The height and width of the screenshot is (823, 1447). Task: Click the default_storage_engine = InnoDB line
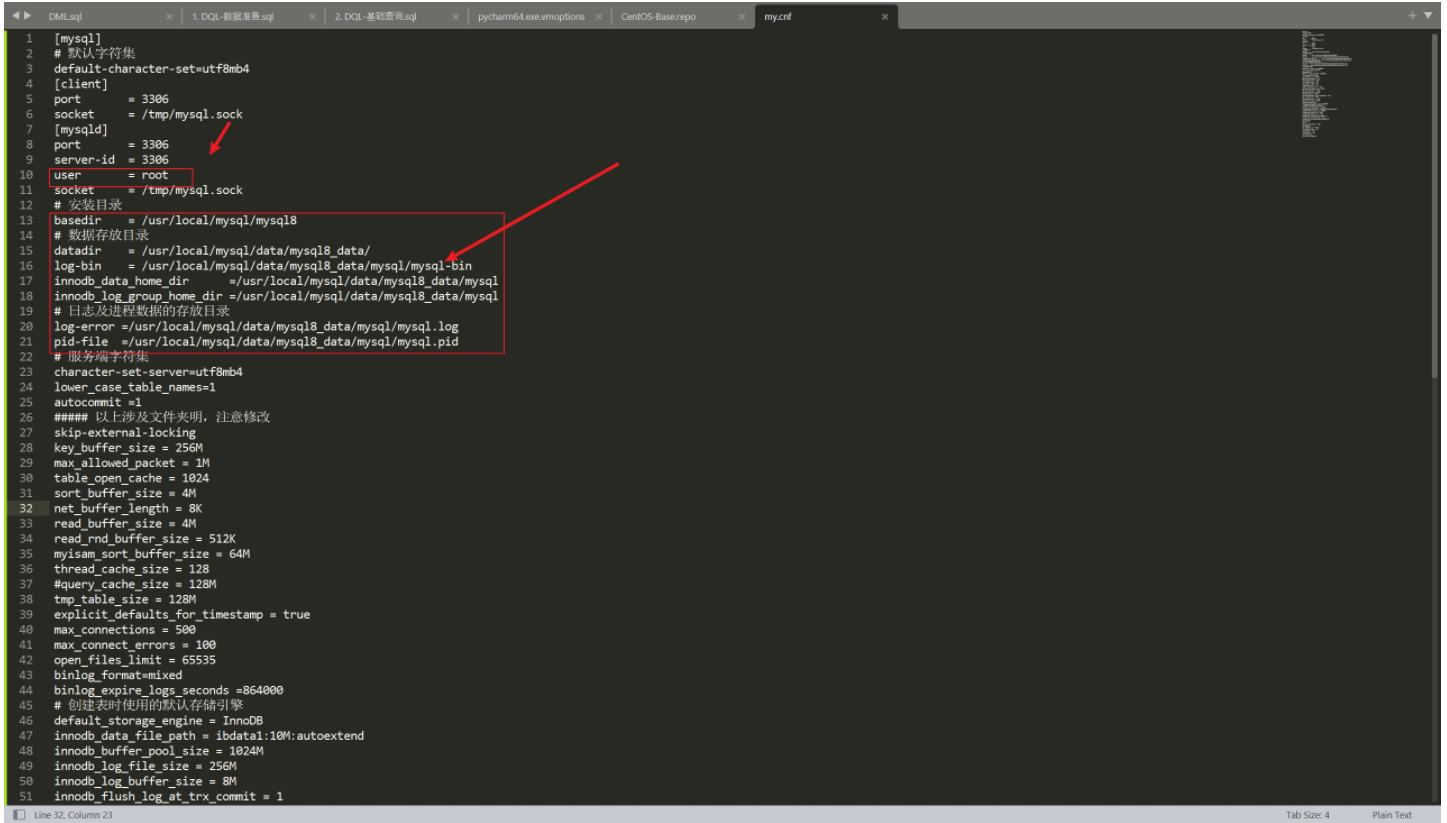pyautogui.click(x=159, y=721)
